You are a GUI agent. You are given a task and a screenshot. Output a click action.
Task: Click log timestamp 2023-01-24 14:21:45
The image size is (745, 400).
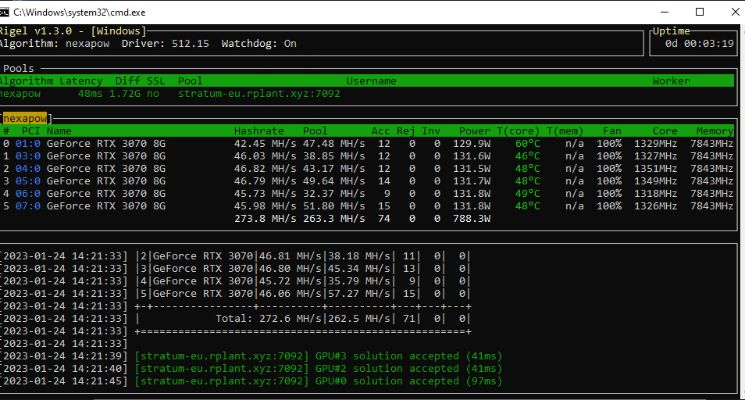click(x=64, y=381)
